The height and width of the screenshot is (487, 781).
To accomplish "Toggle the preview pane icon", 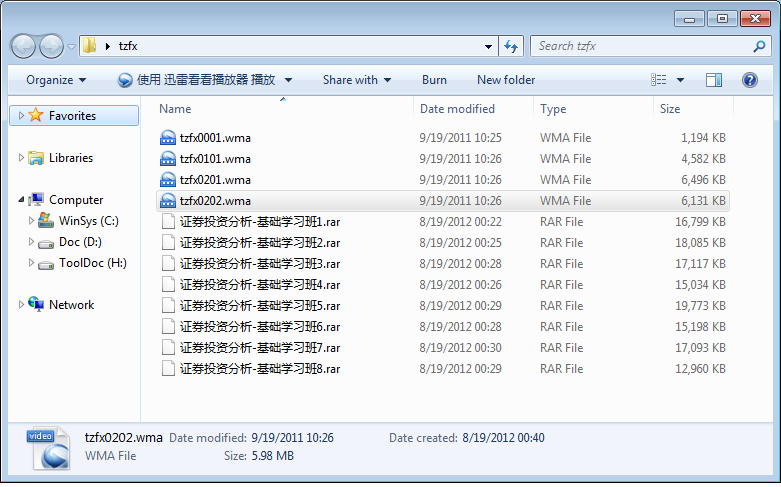I will [x=713, y=80].
